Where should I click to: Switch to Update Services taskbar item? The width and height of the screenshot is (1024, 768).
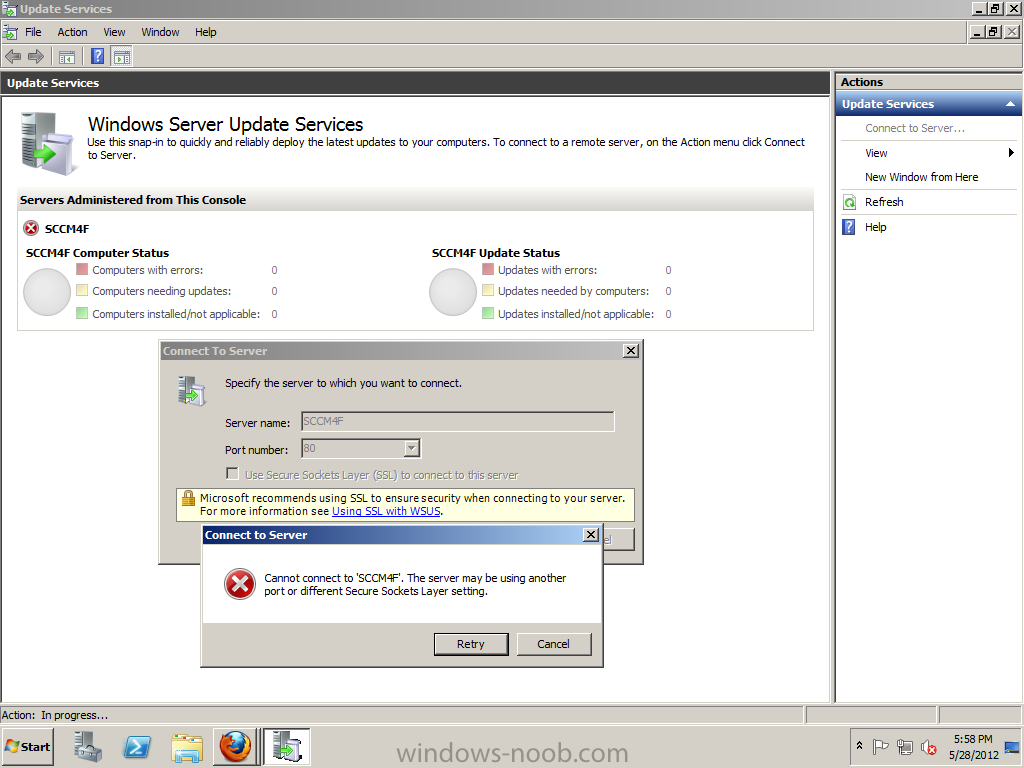[287, 746]
